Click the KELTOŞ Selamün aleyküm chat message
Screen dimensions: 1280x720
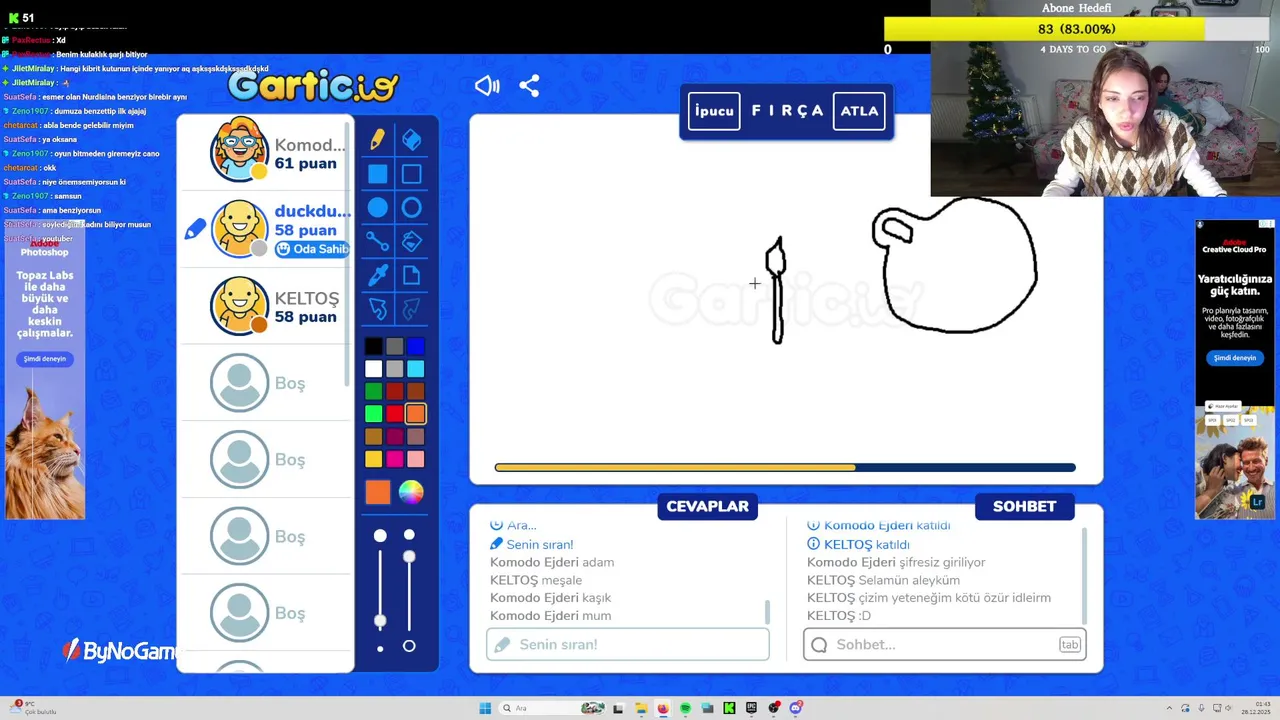coord(883,580)
